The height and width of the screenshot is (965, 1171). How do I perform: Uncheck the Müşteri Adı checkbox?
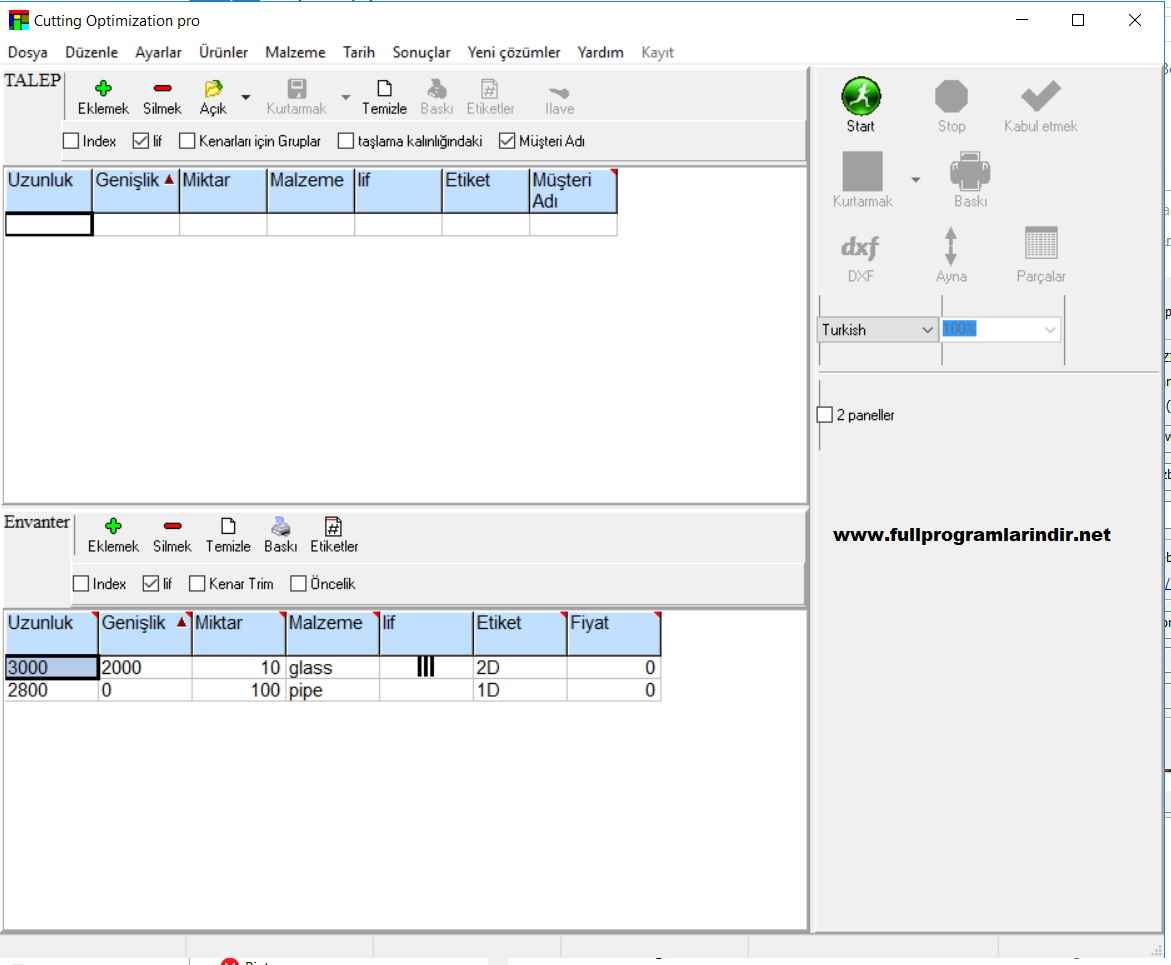507,141
